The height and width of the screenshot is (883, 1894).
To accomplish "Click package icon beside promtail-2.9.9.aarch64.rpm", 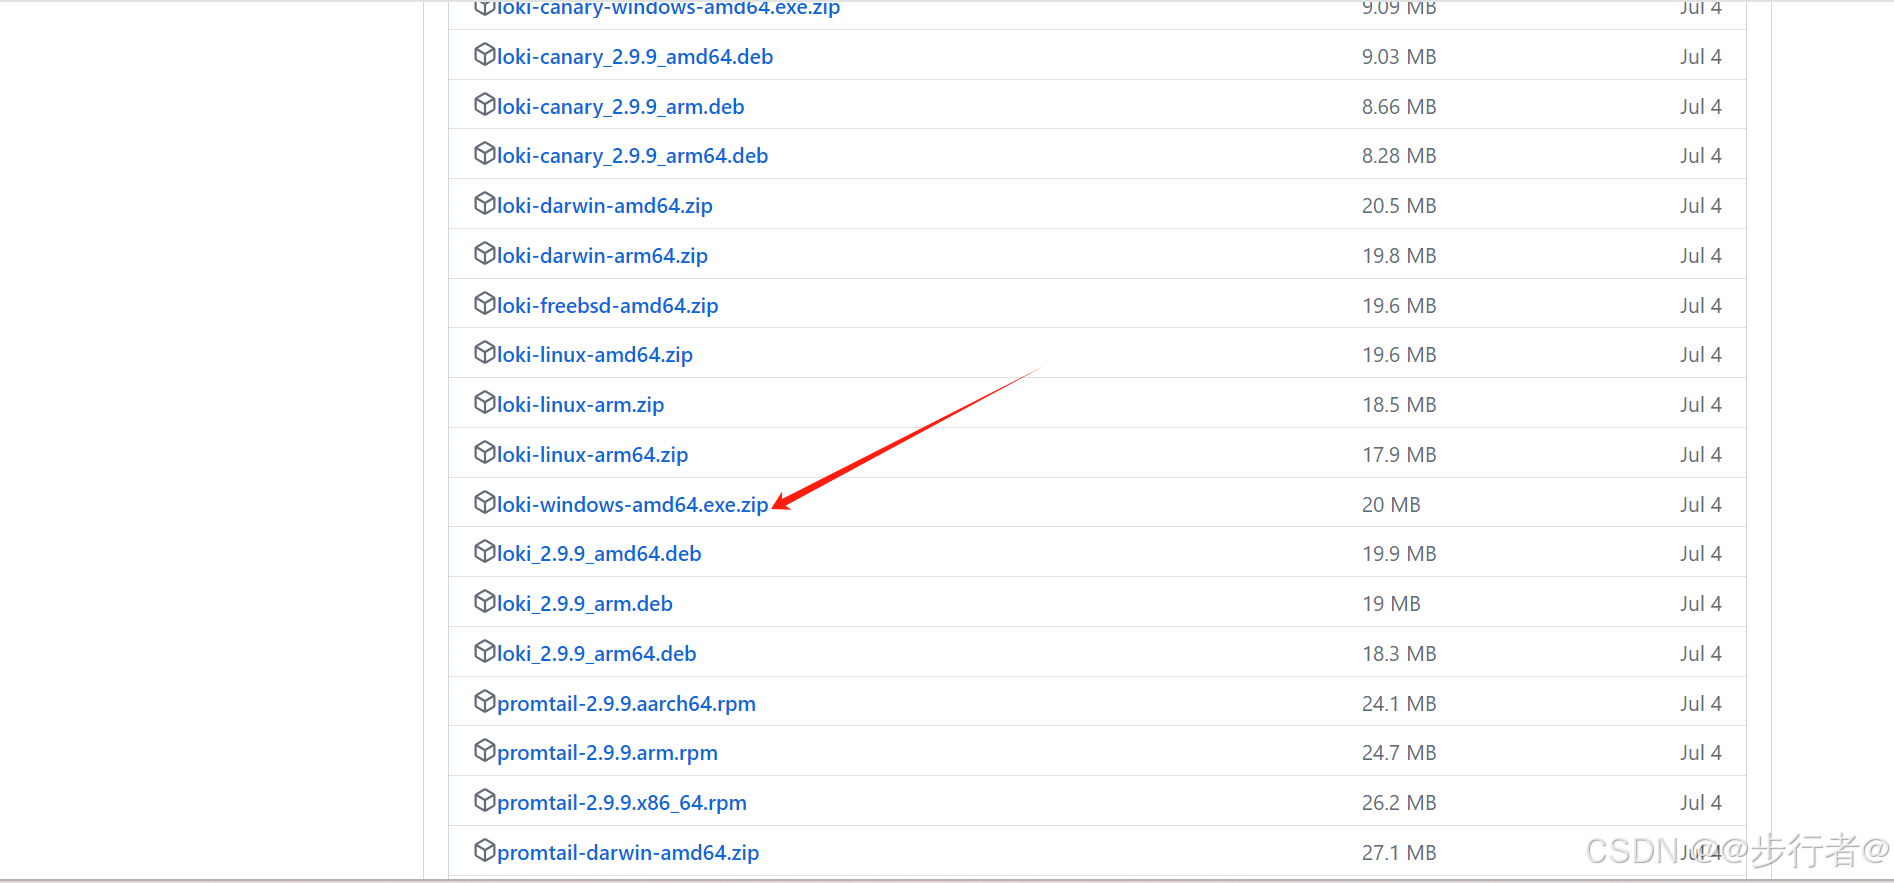I will coord(485,701).
